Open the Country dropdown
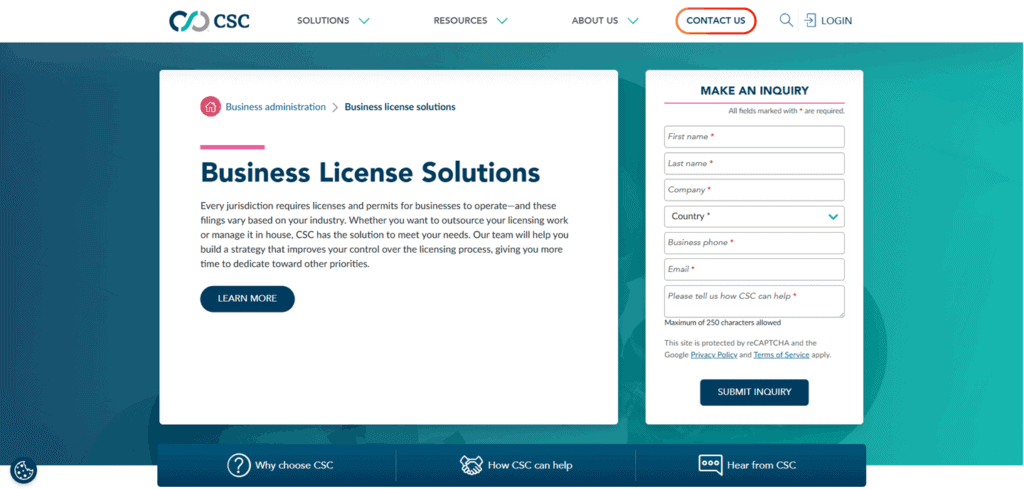Viewport: 1024px width, 489px height. pyautogui.click(x=754, y=216)
